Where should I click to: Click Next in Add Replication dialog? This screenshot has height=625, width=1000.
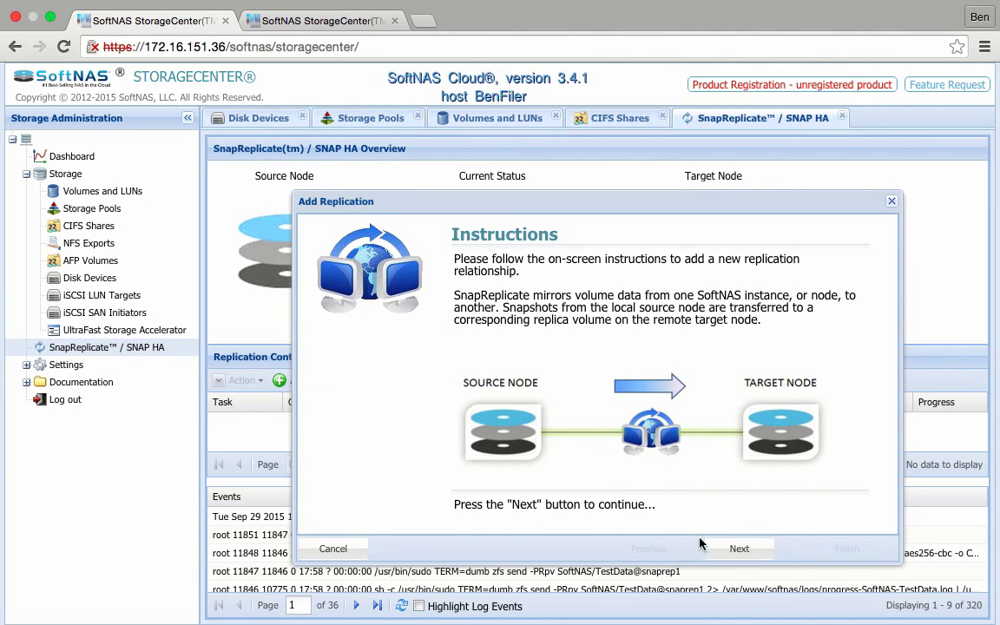point(739,548)
